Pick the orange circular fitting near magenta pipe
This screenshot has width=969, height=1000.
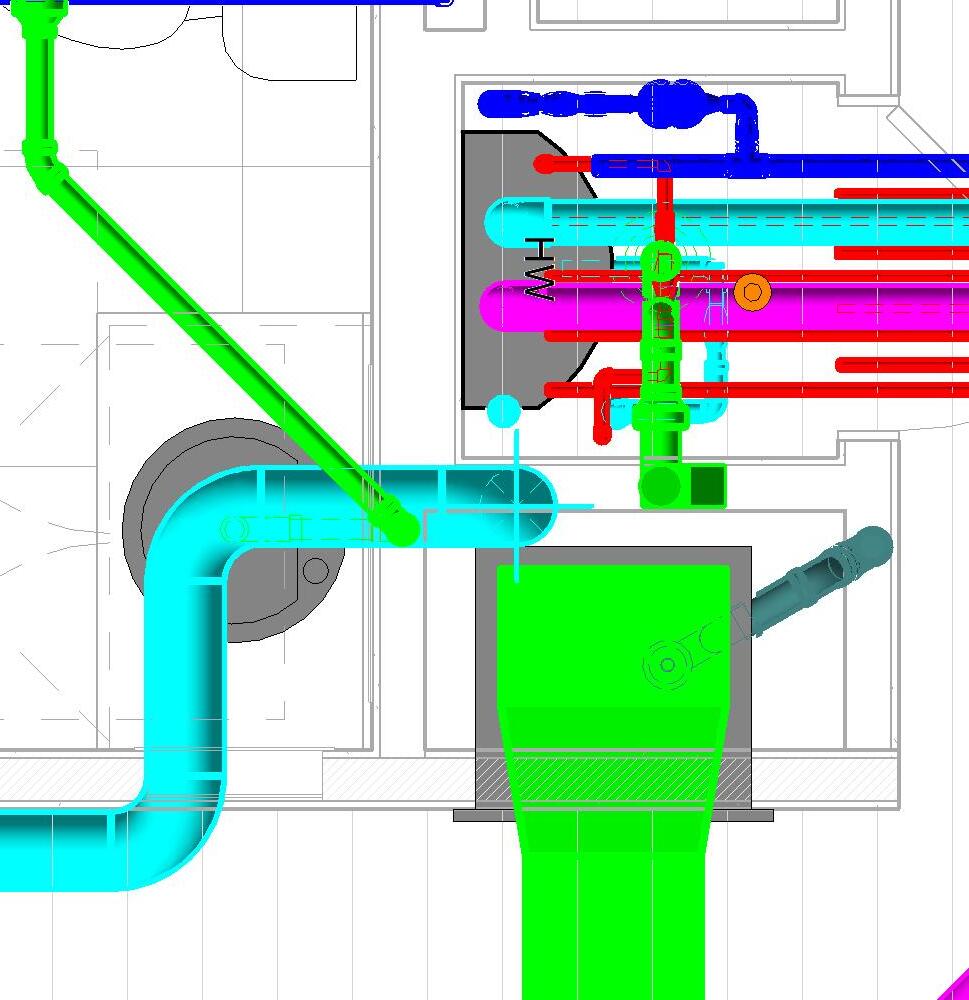click(x=753, y=293)
